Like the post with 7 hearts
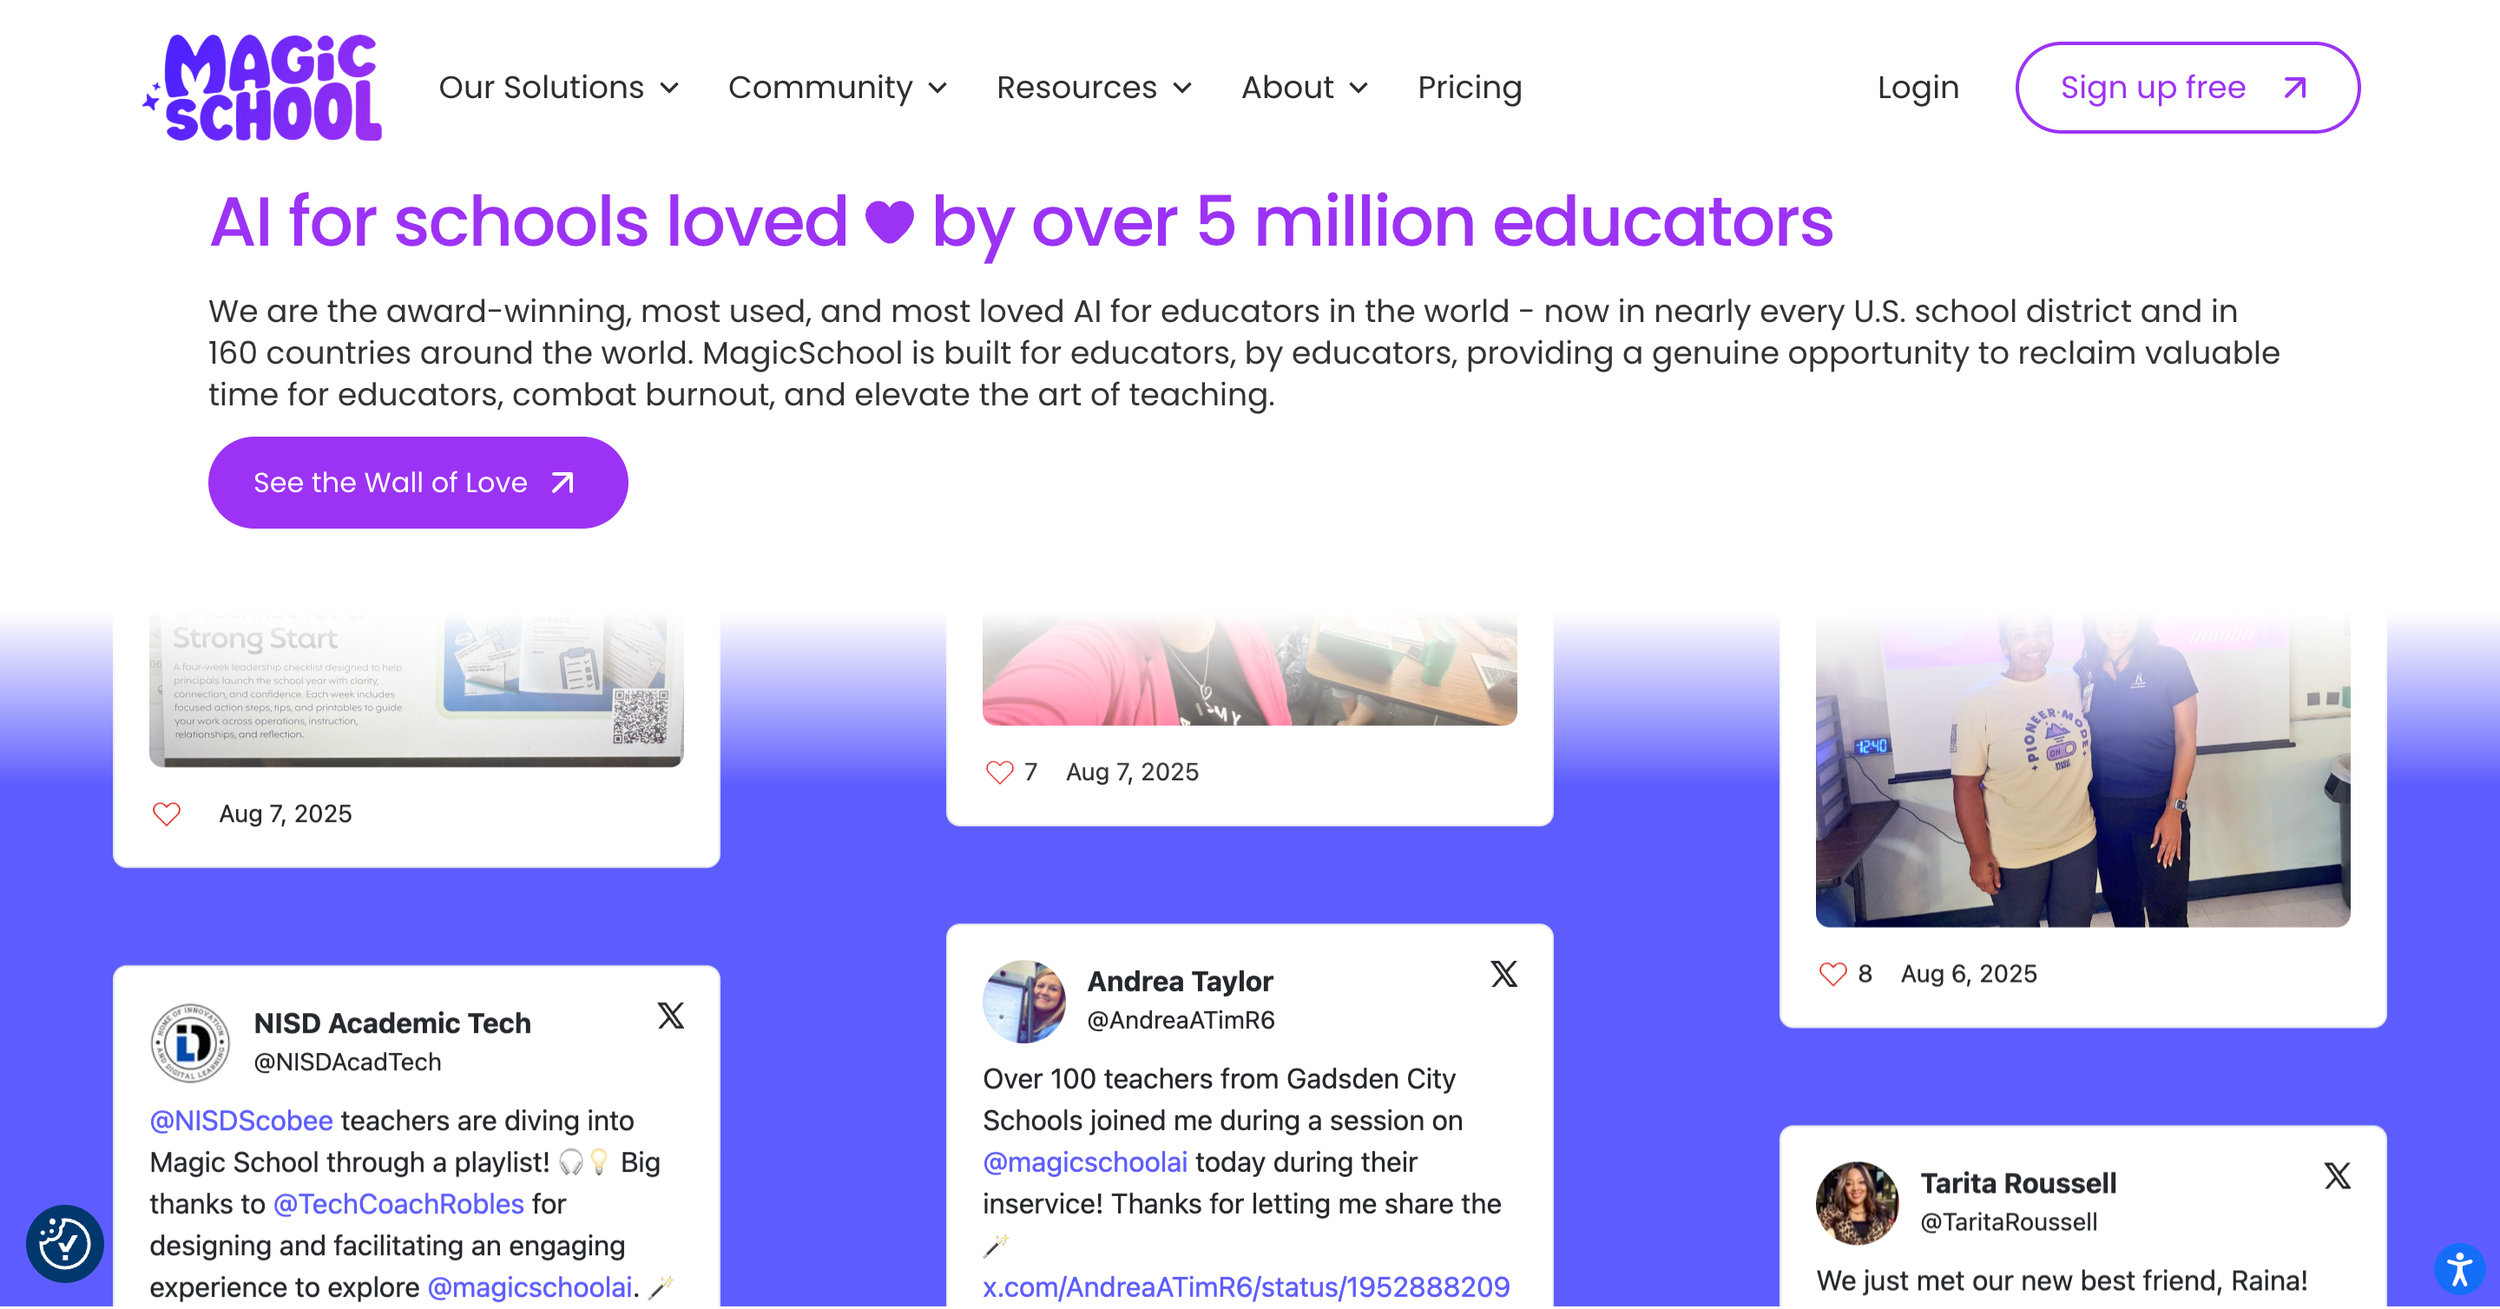The image size is (2500, 1309). tap(999, 772)
